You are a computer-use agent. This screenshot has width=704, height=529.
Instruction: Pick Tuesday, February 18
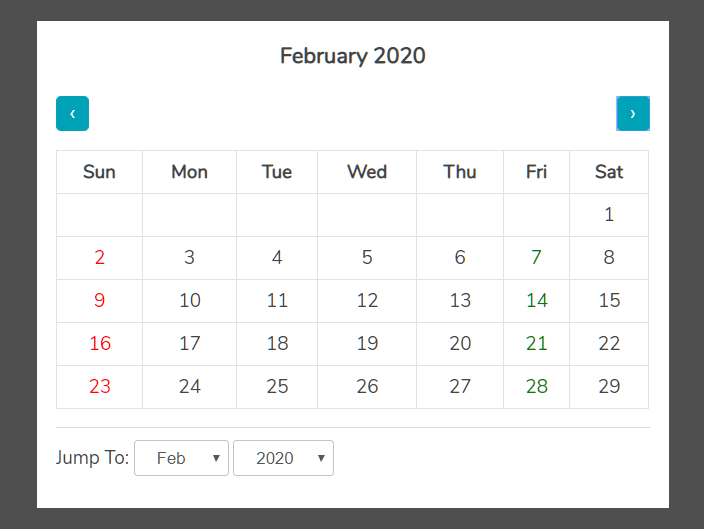click(x=277, y=344)
